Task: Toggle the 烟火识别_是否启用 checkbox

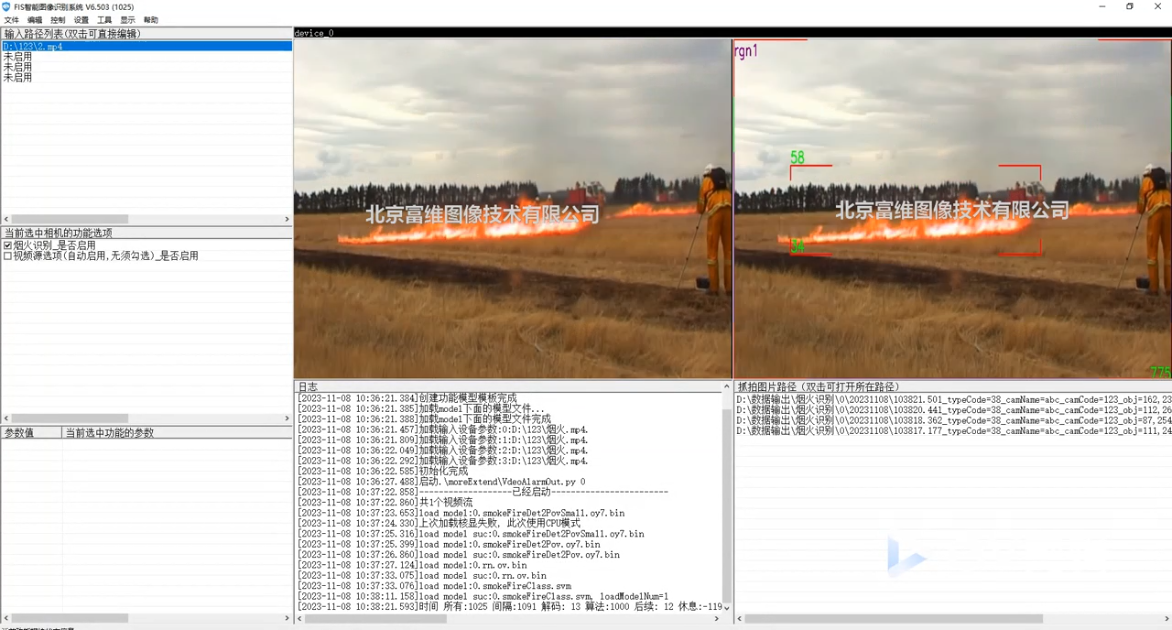Action: 7,245
